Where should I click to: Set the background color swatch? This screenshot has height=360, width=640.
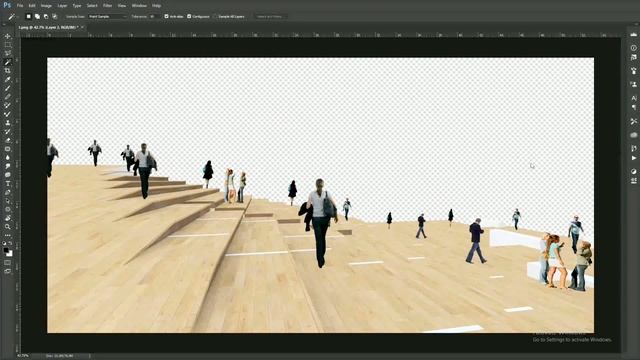(x=9, y=254)
